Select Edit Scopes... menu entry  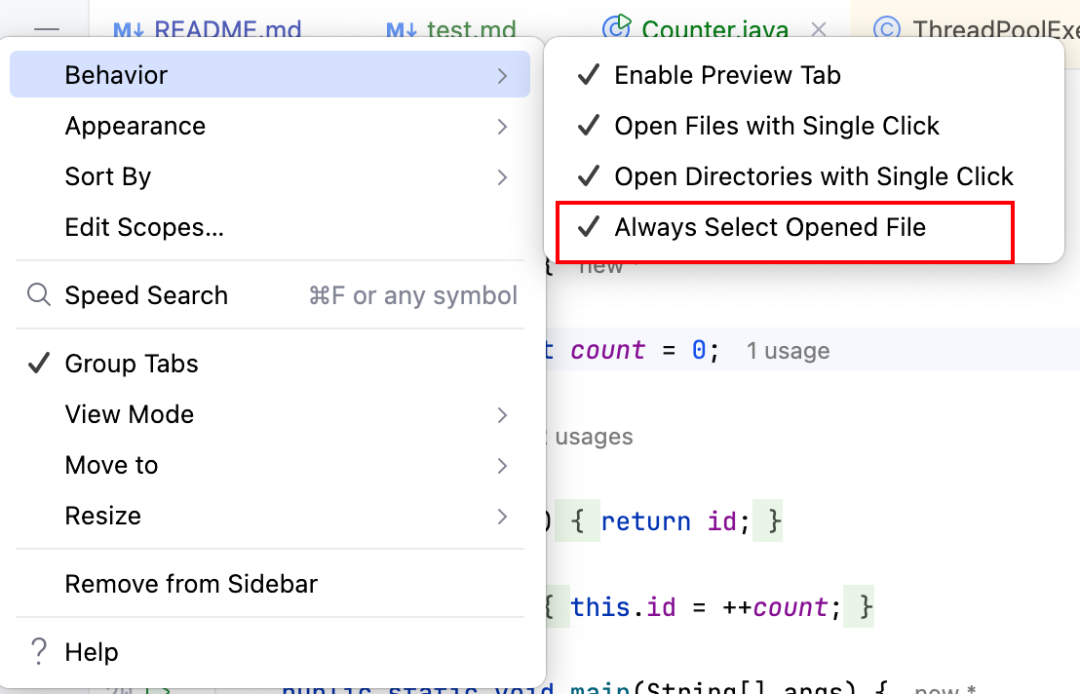144,227
